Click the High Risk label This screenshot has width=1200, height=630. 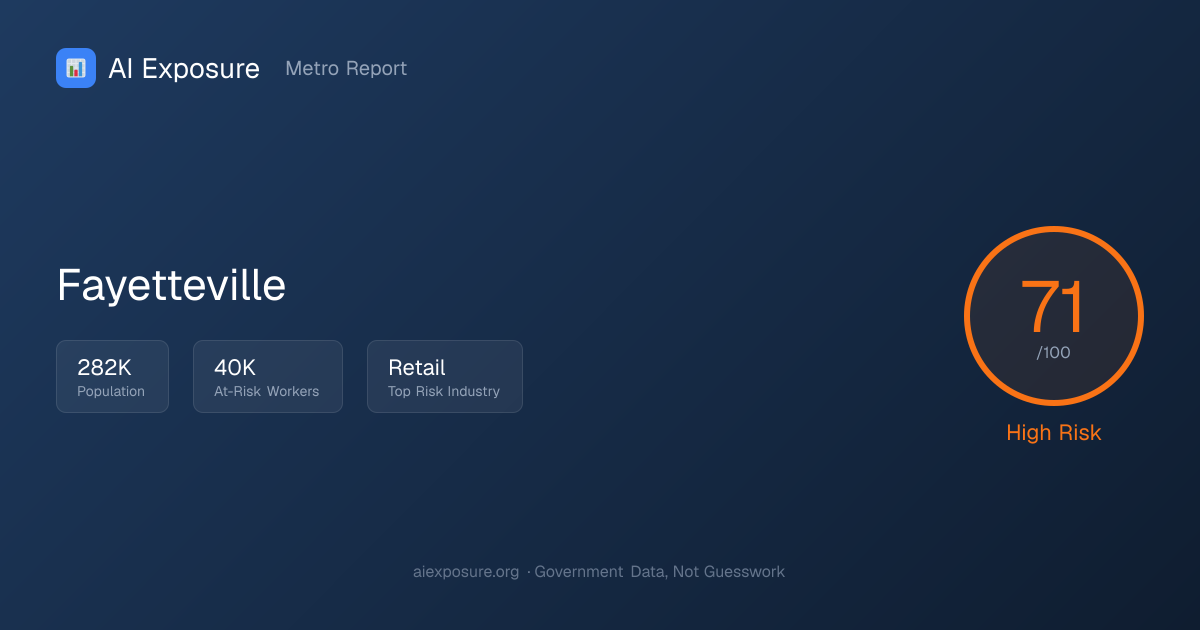pyautogui.click(x=1054, y=433)
